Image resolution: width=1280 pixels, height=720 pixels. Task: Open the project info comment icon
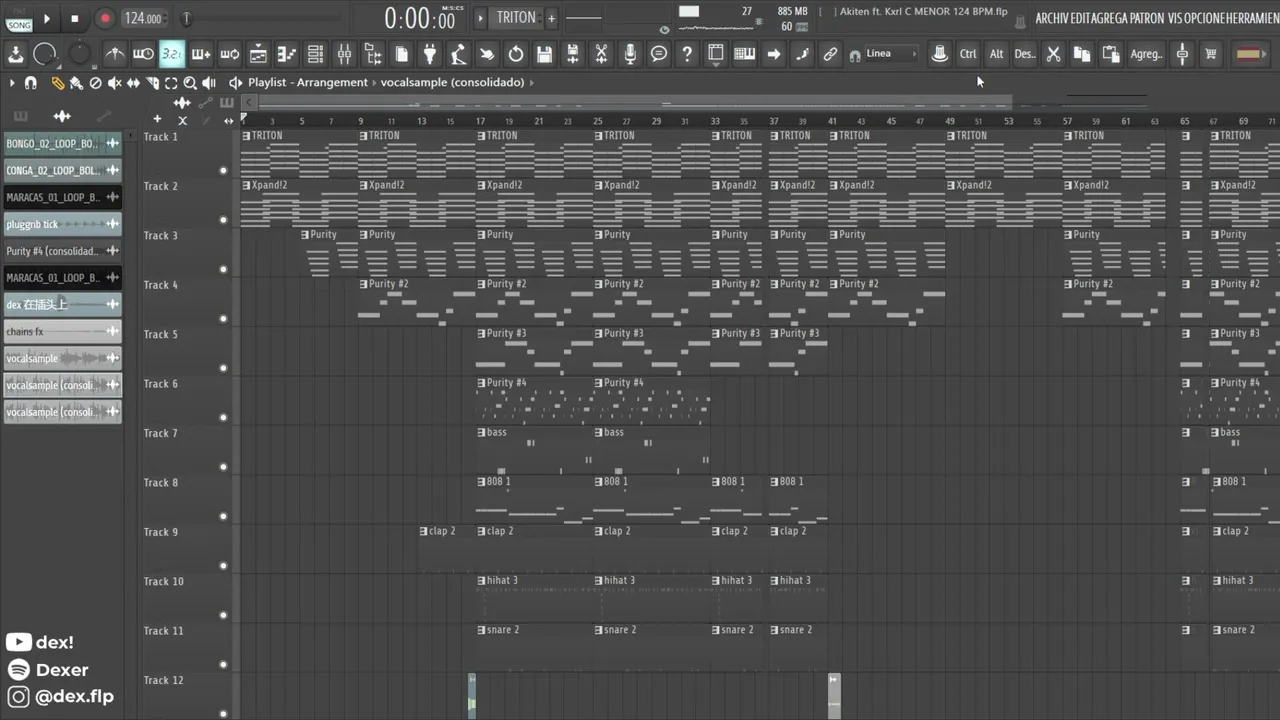coord(658,54)
